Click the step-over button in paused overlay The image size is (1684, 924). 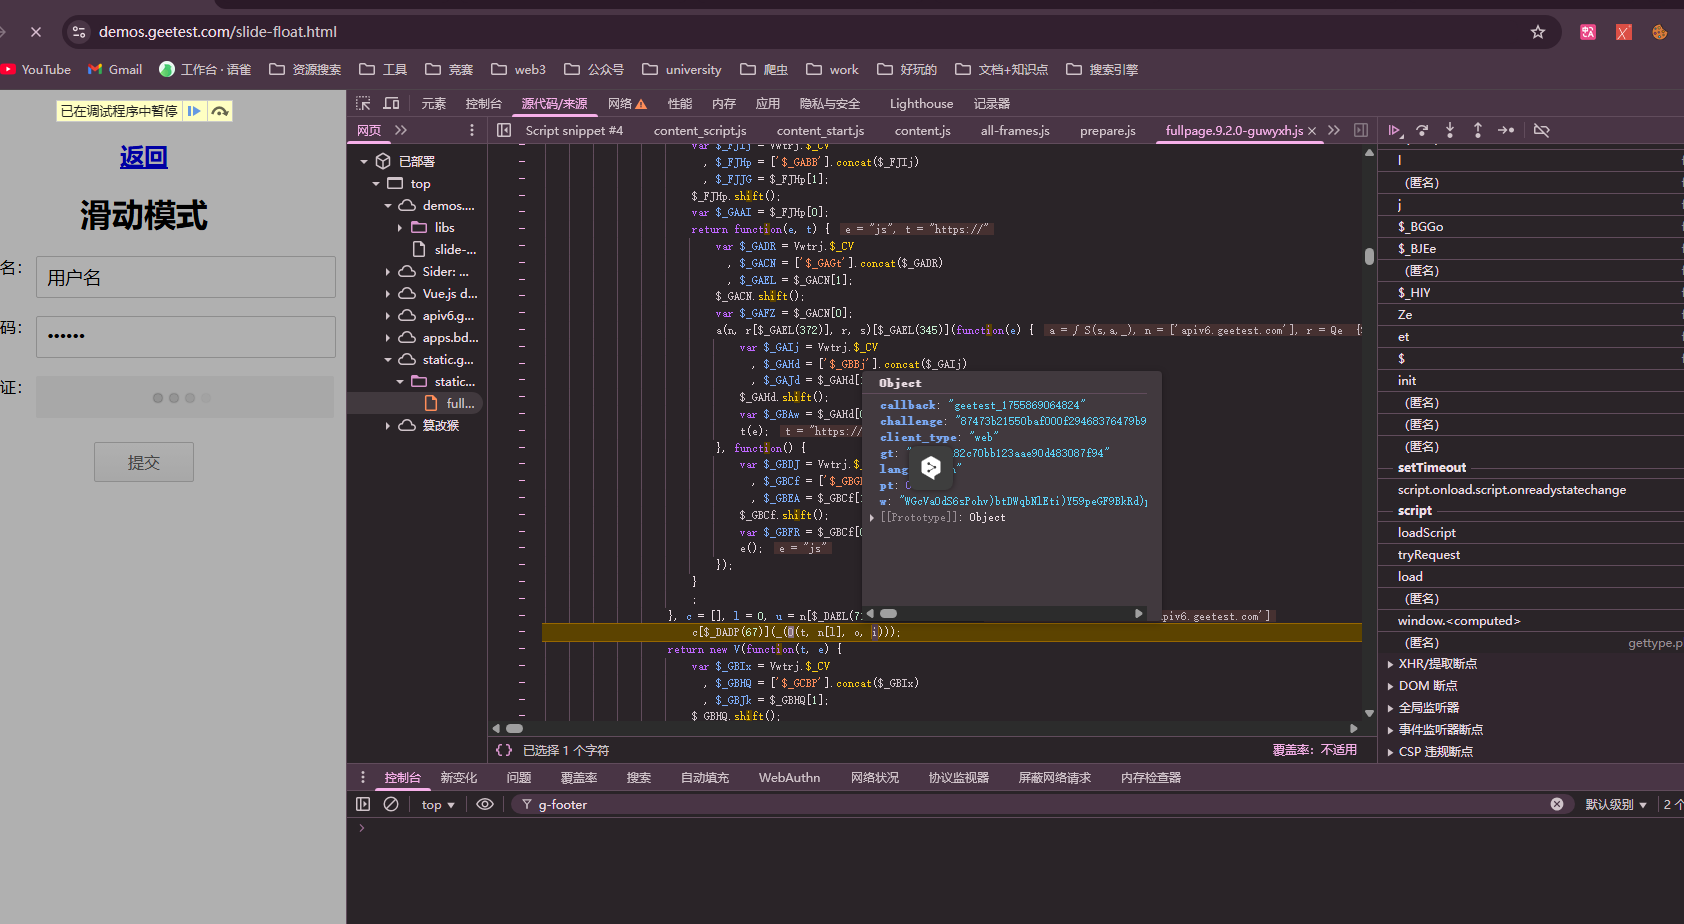pyautogui.click(x=220, y=111)
